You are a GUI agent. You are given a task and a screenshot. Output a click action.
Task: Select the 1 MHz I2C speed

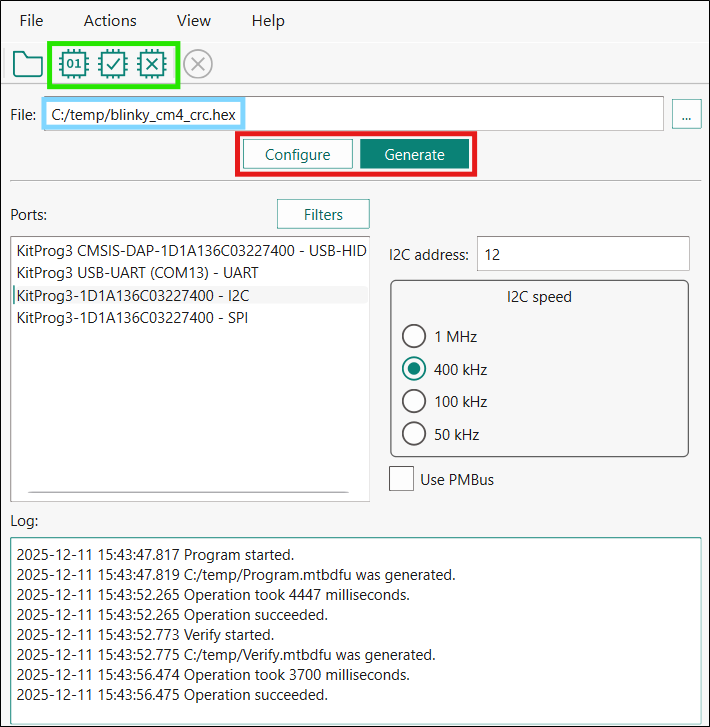(x=414, y=337)
